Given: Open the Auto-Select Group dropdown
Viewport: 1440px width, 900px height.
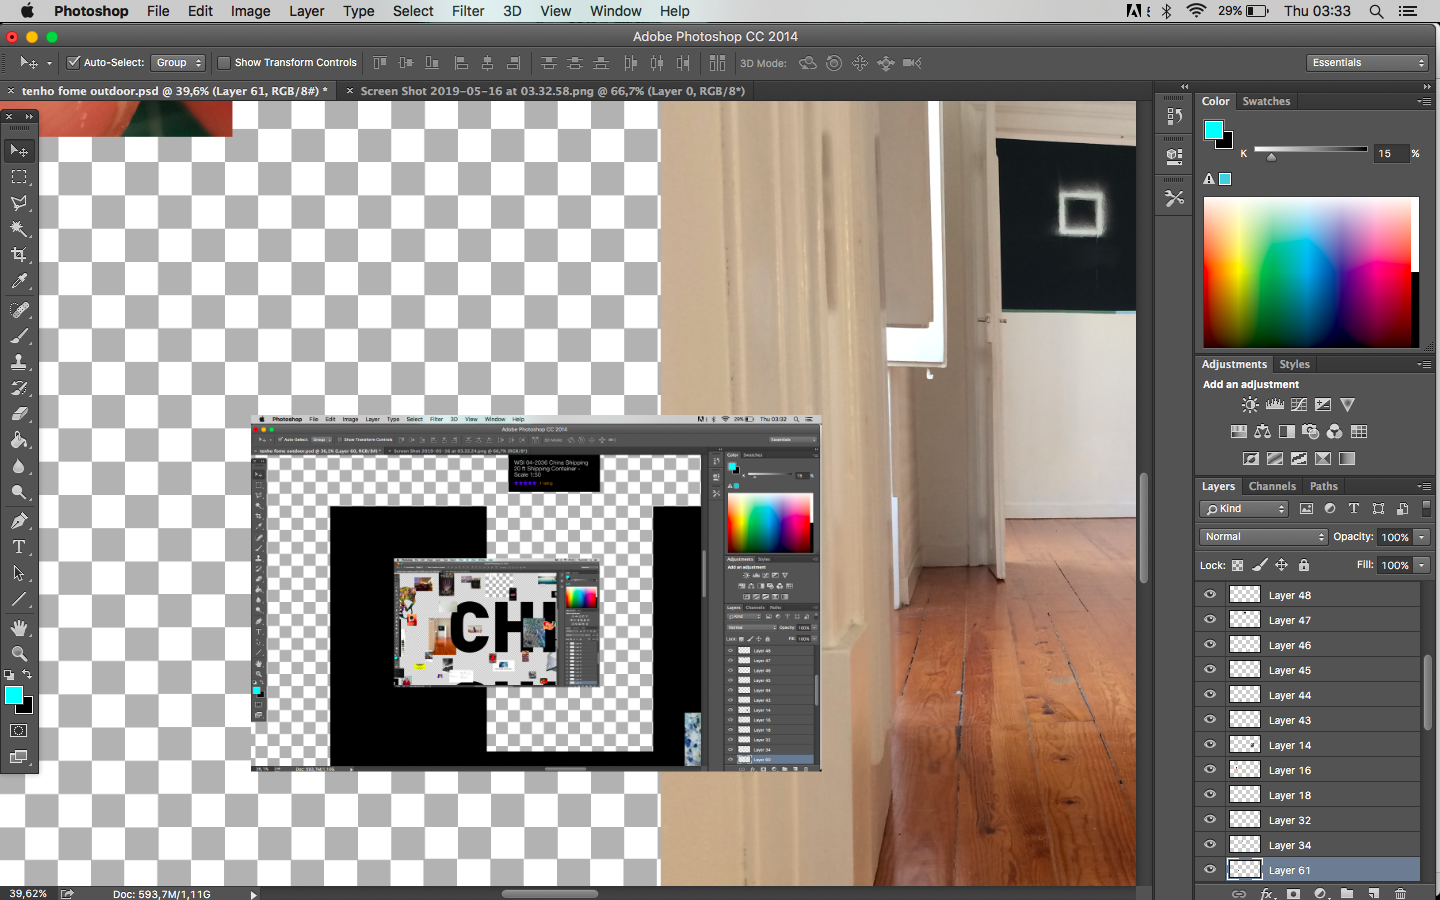Looking at the screenshot, I should 178,62.
